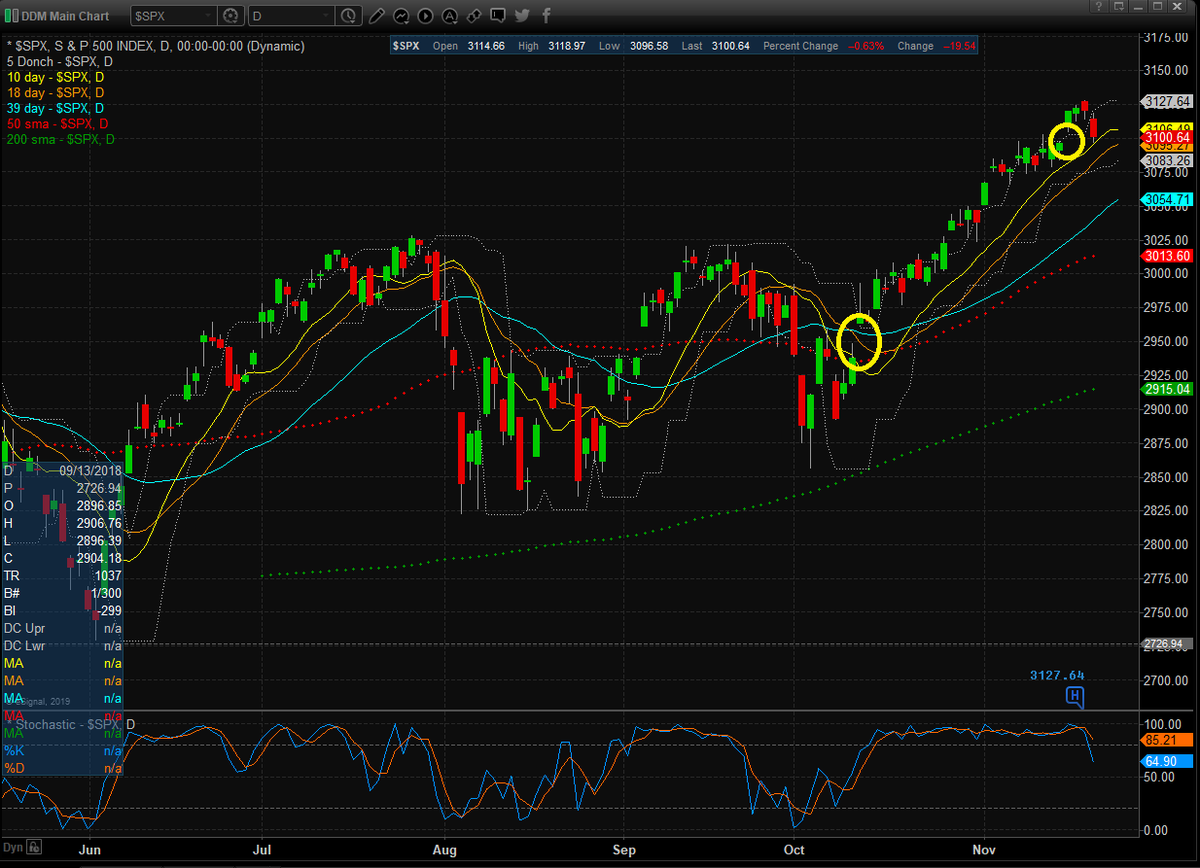Click the red 3100.64 last price tag
Viewport: 1200px width, 868px height.
tap(1169, 137)
